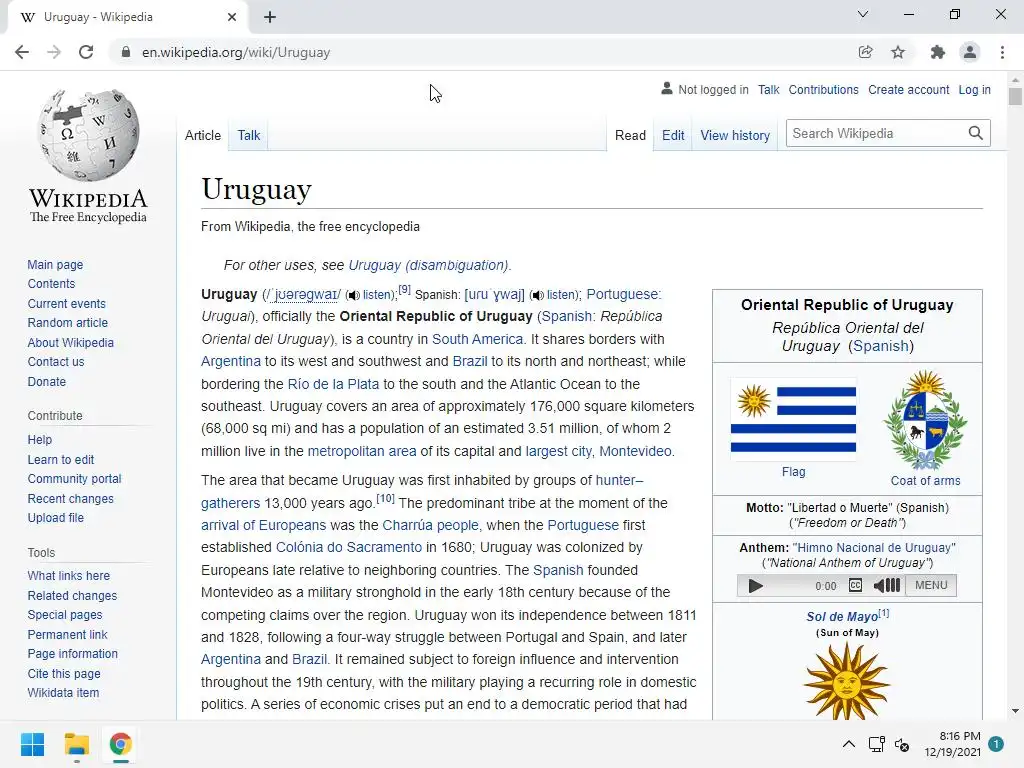Go to Main page in sidebar

pos(56,264)
